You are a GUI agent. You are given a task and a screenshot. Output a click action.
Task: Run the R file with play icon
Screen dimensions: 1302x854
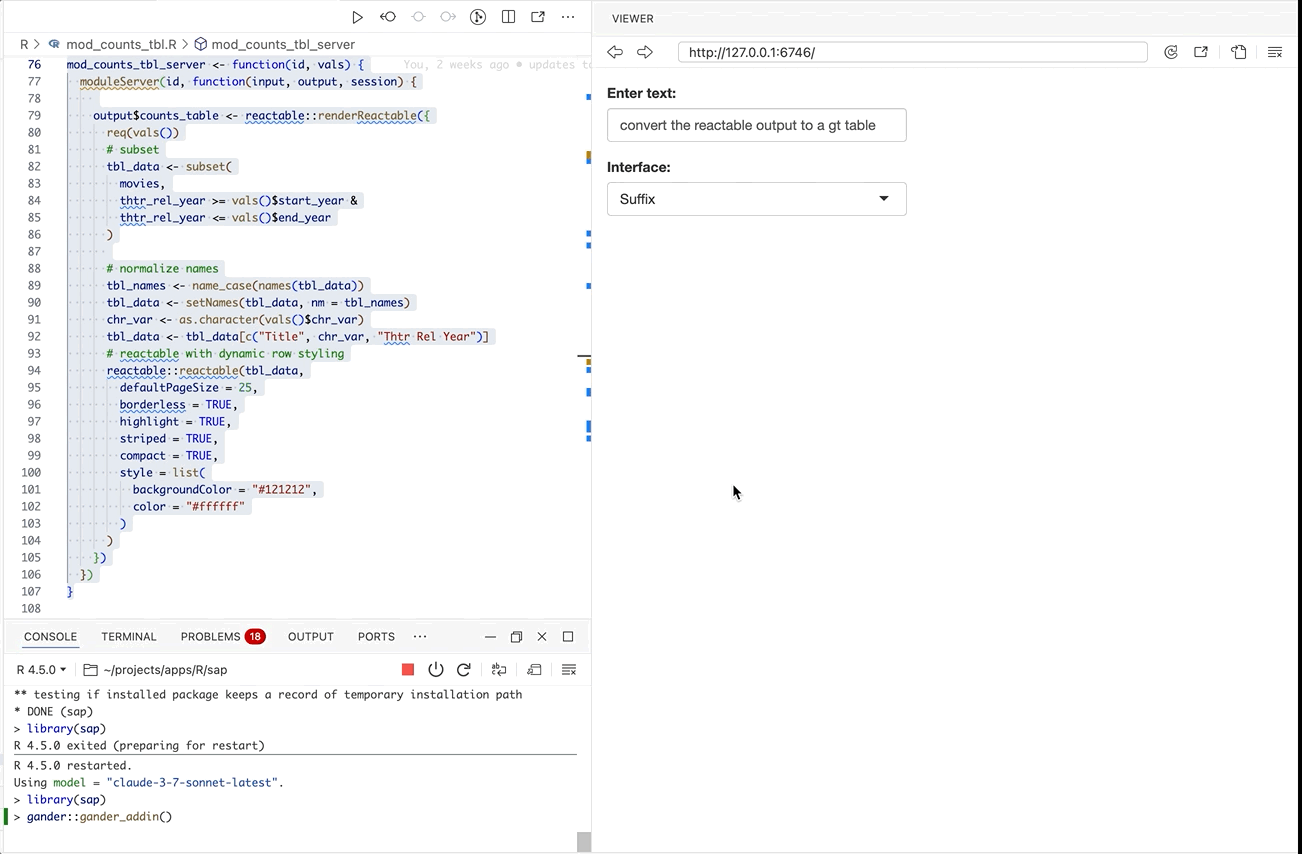point(357,17)
